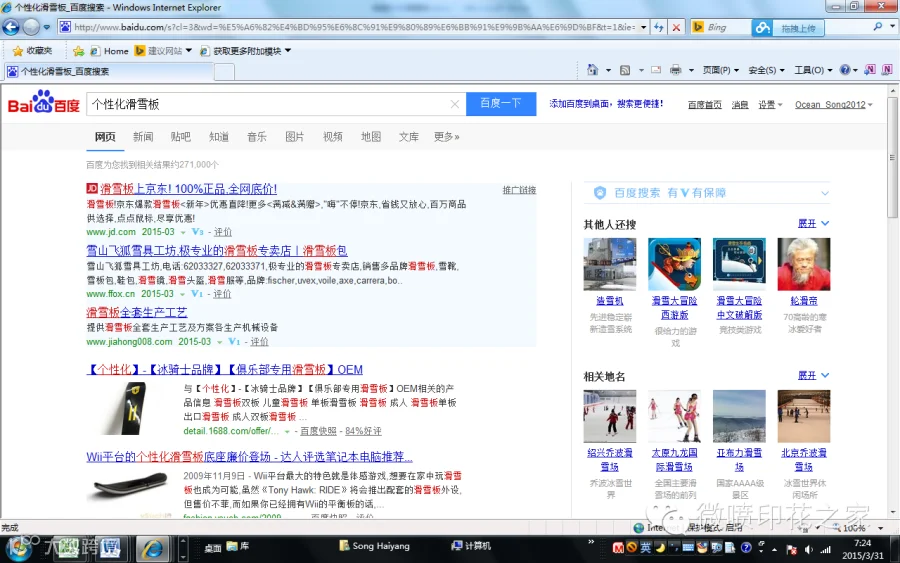Click the browser address bar URL field
Viewport: 900px width, 563px height.
click(354, 27)
